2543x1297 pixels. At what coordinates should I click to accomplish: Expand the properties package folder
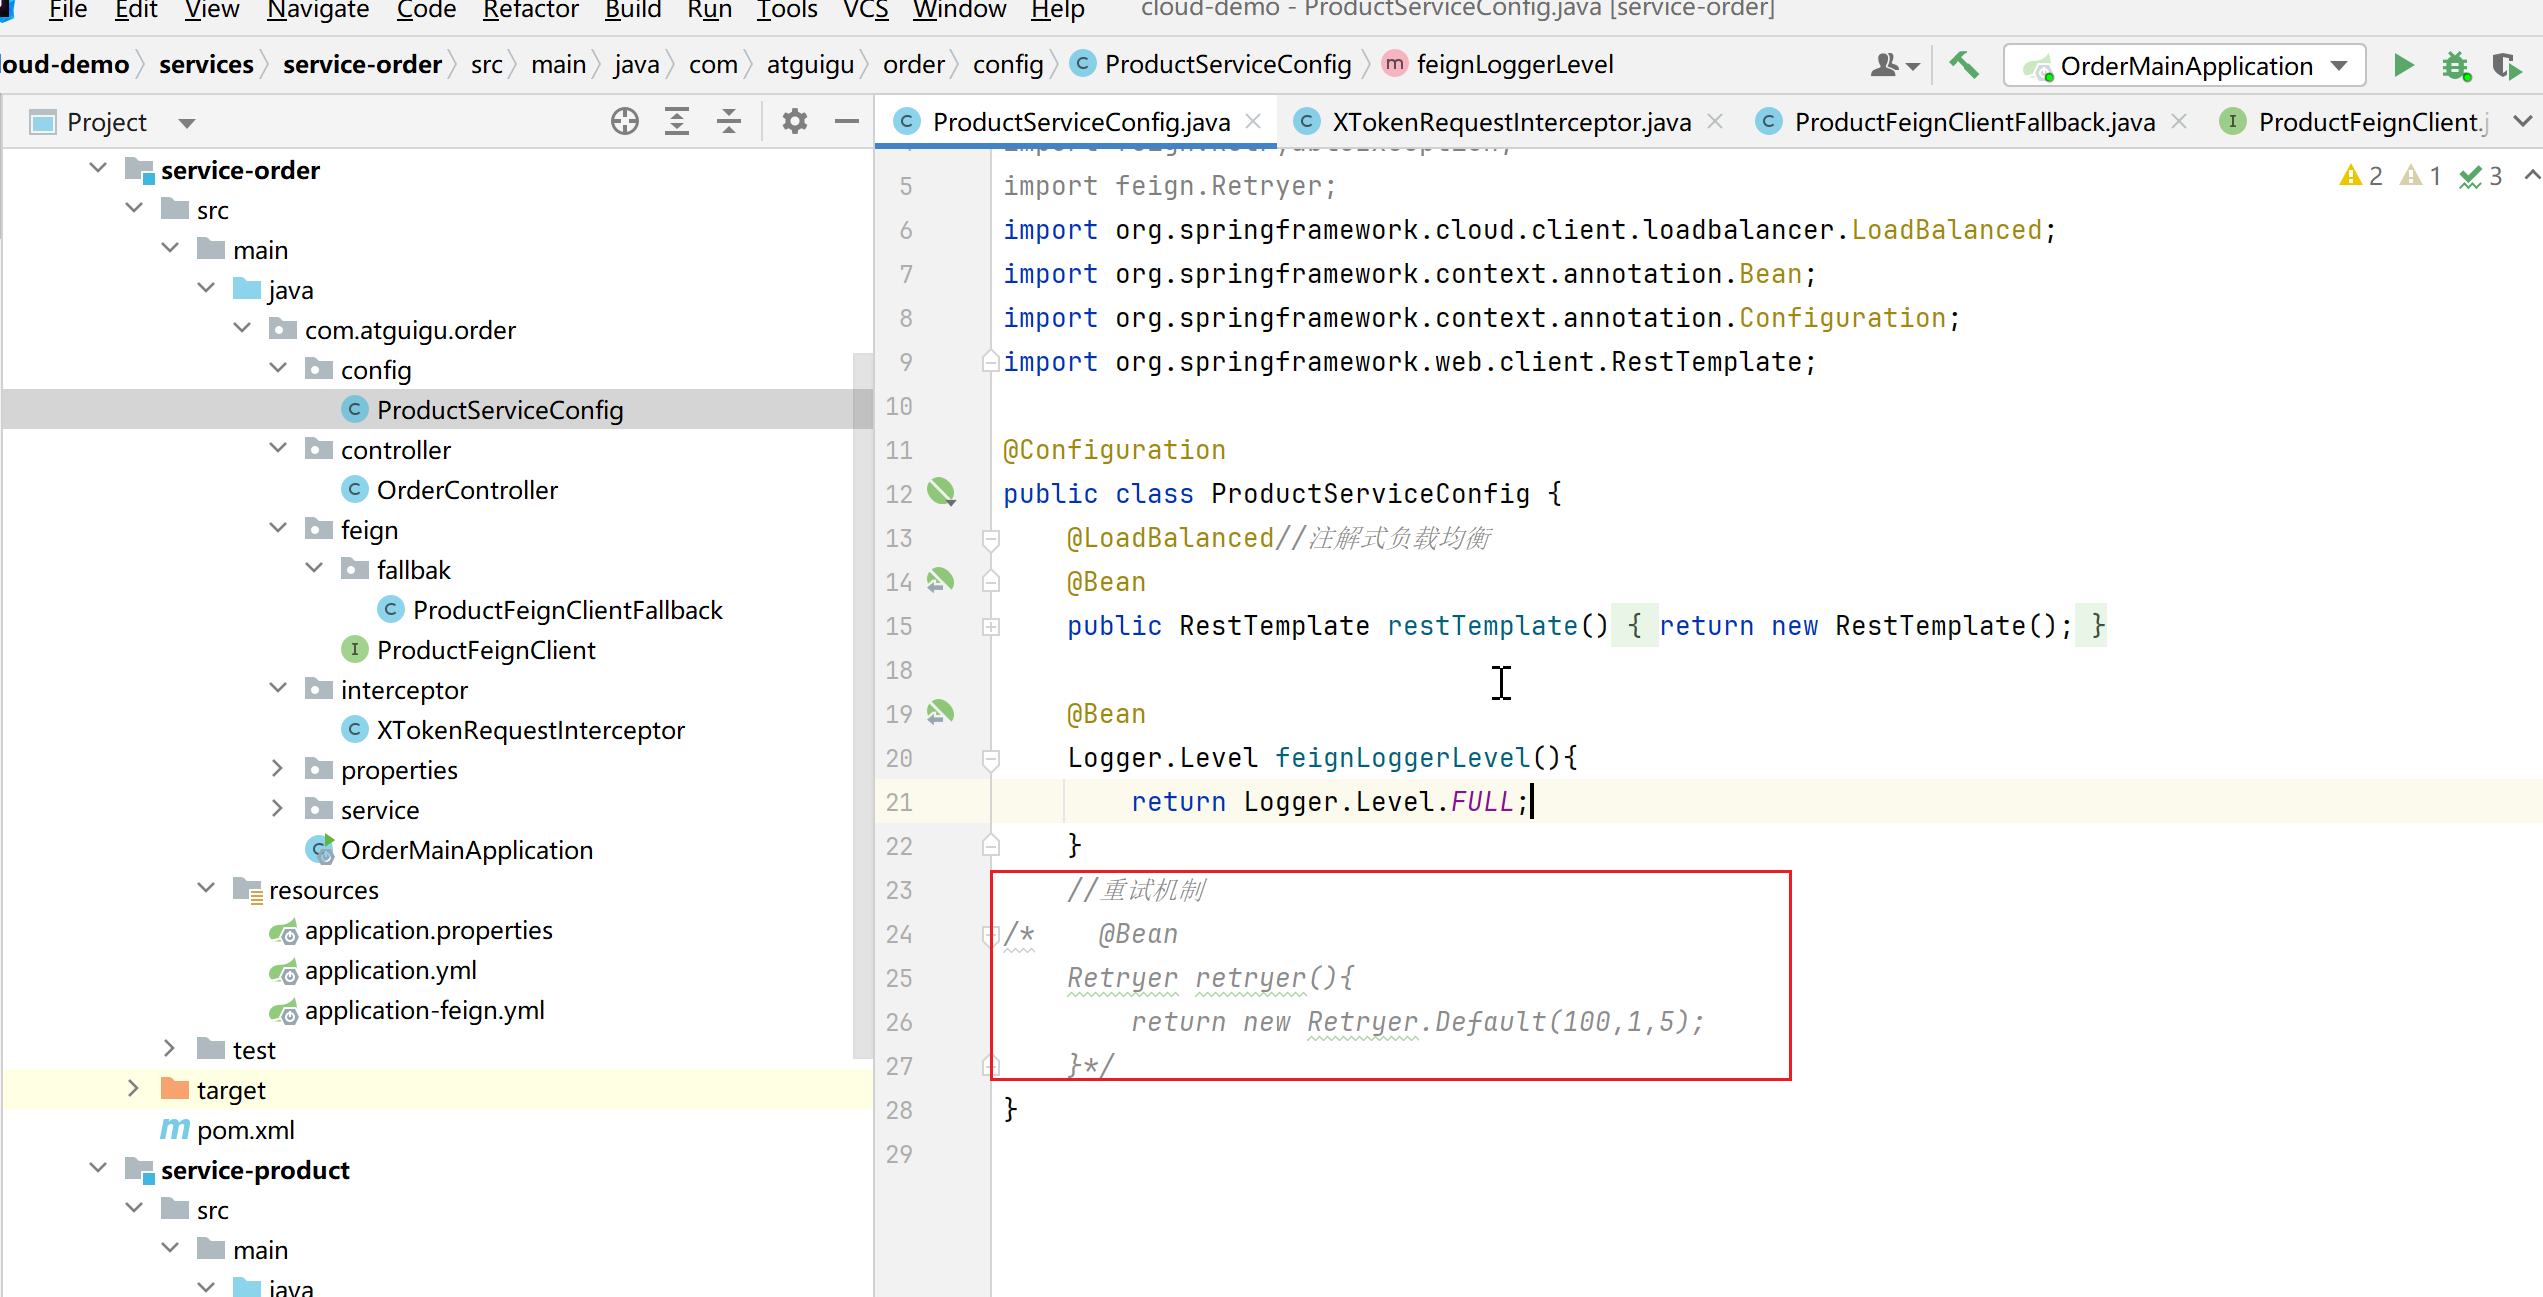[277, 769]
